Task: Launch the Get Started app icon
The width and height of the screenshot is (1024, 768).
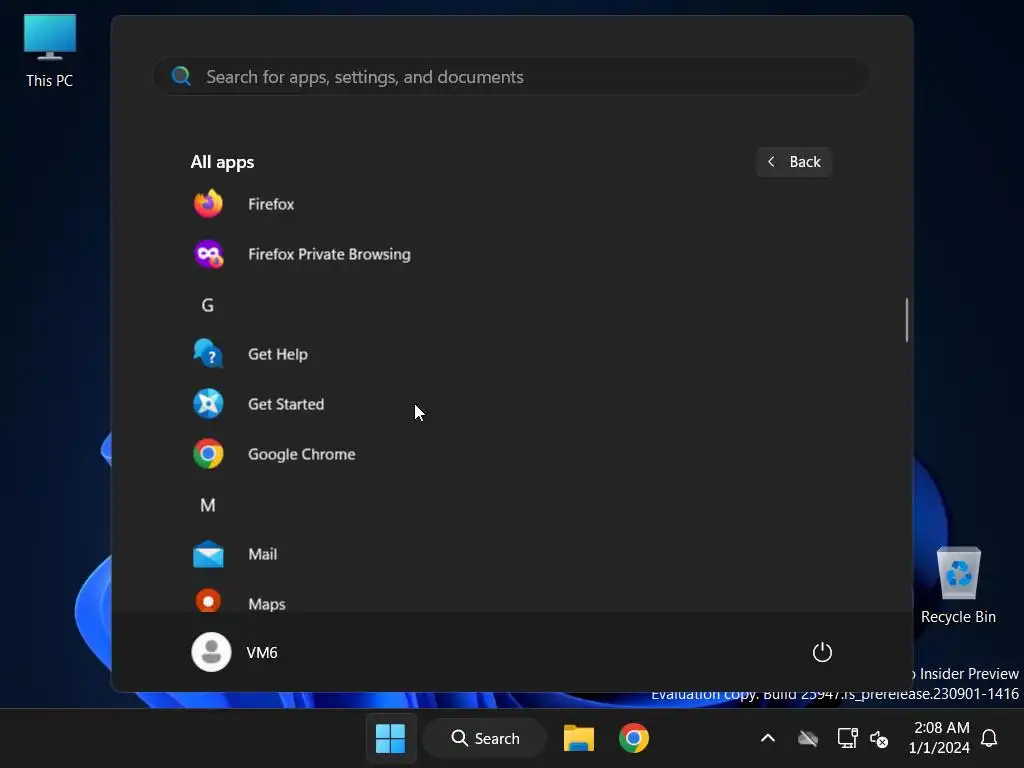Action: [208, 404]
